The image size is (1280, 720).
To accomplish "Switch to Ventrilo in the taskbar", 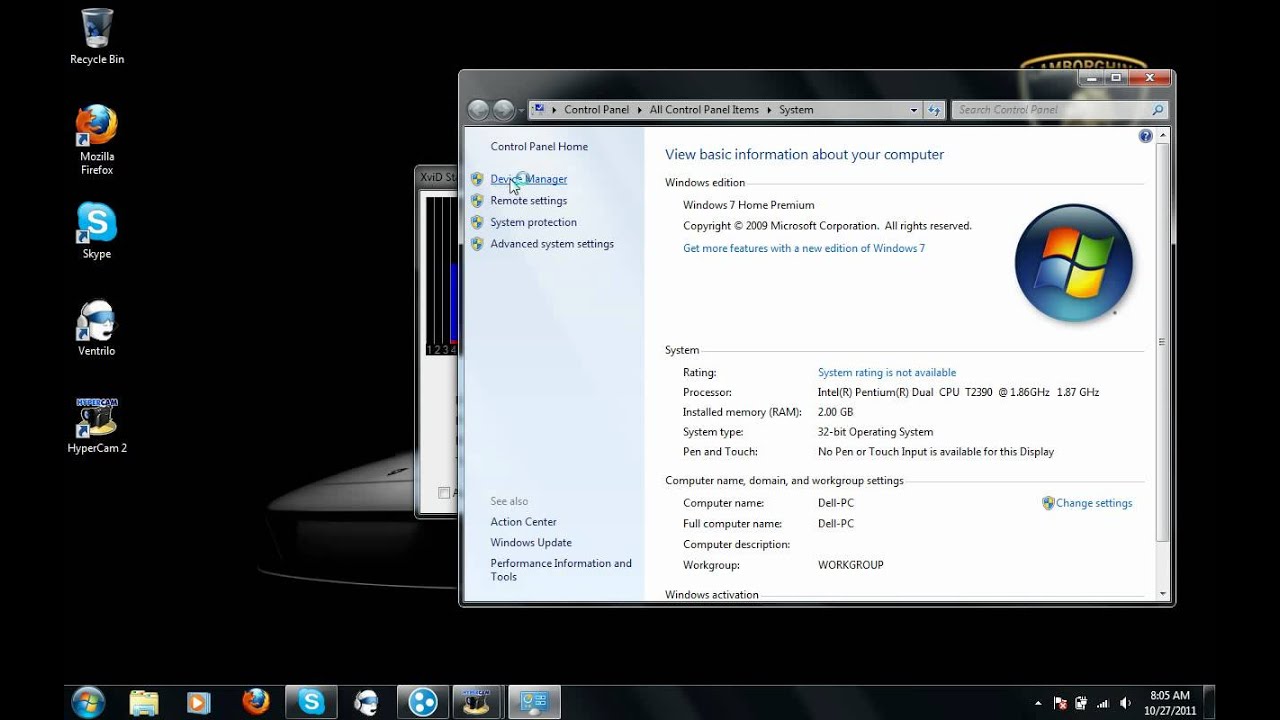I will (367, 702).
